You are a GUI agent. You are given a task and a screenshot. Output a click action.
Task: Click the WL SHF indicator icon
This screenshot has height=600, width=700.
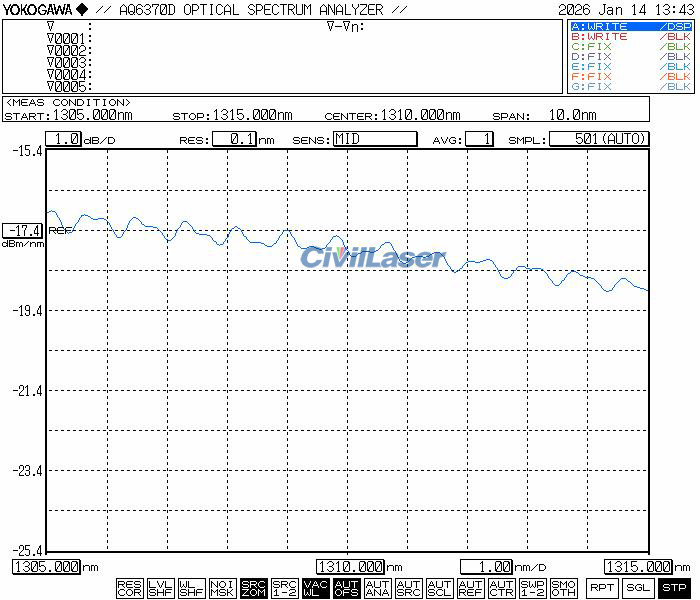point(191,588)
